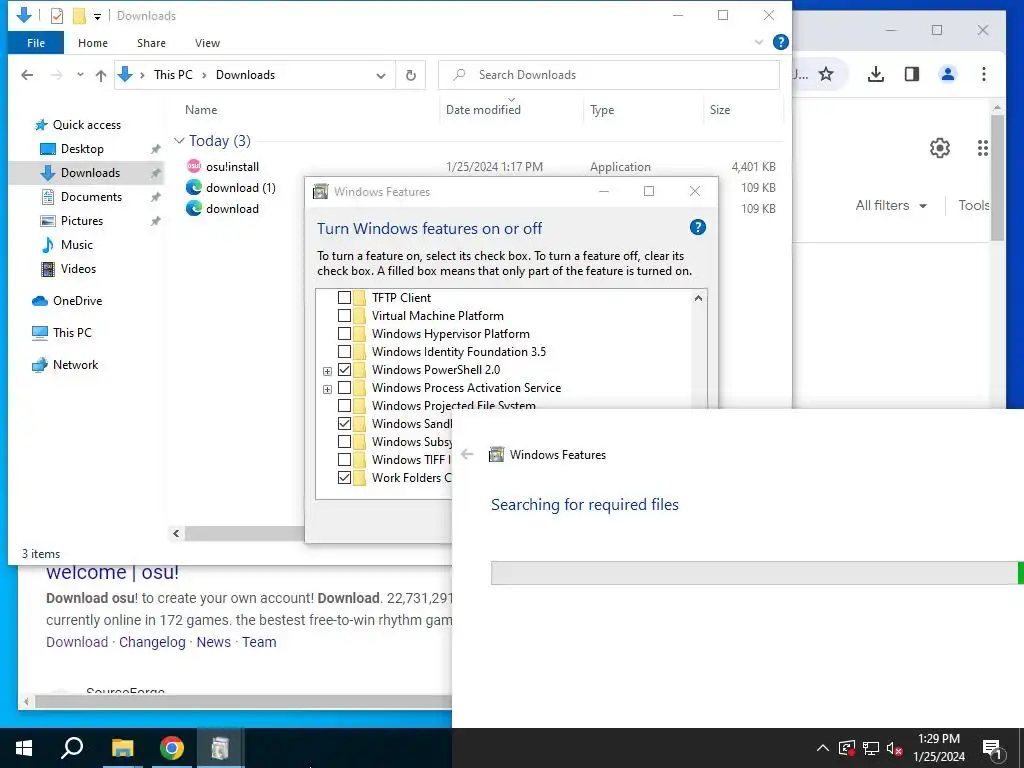This screenshot has width=1024, height=768.
Task: Sort files by Date modified column
Action: (x=483, y=110)
